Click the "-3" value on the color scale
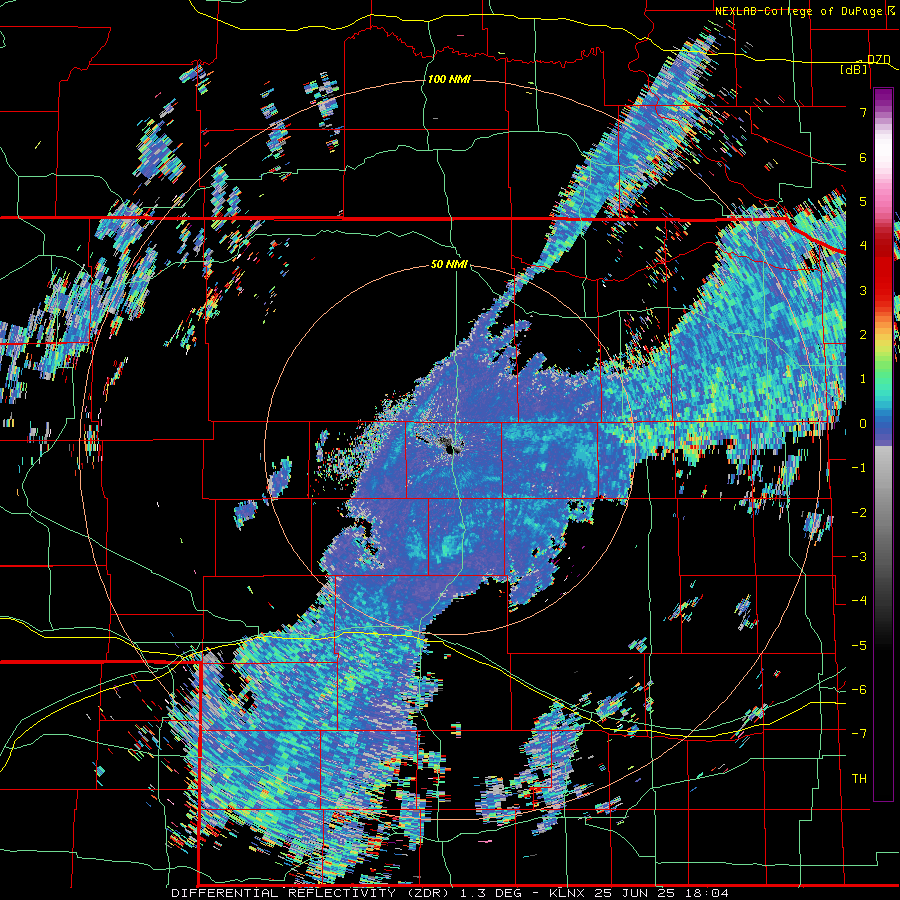Viewport: 900px width, 900px height. 859,556
